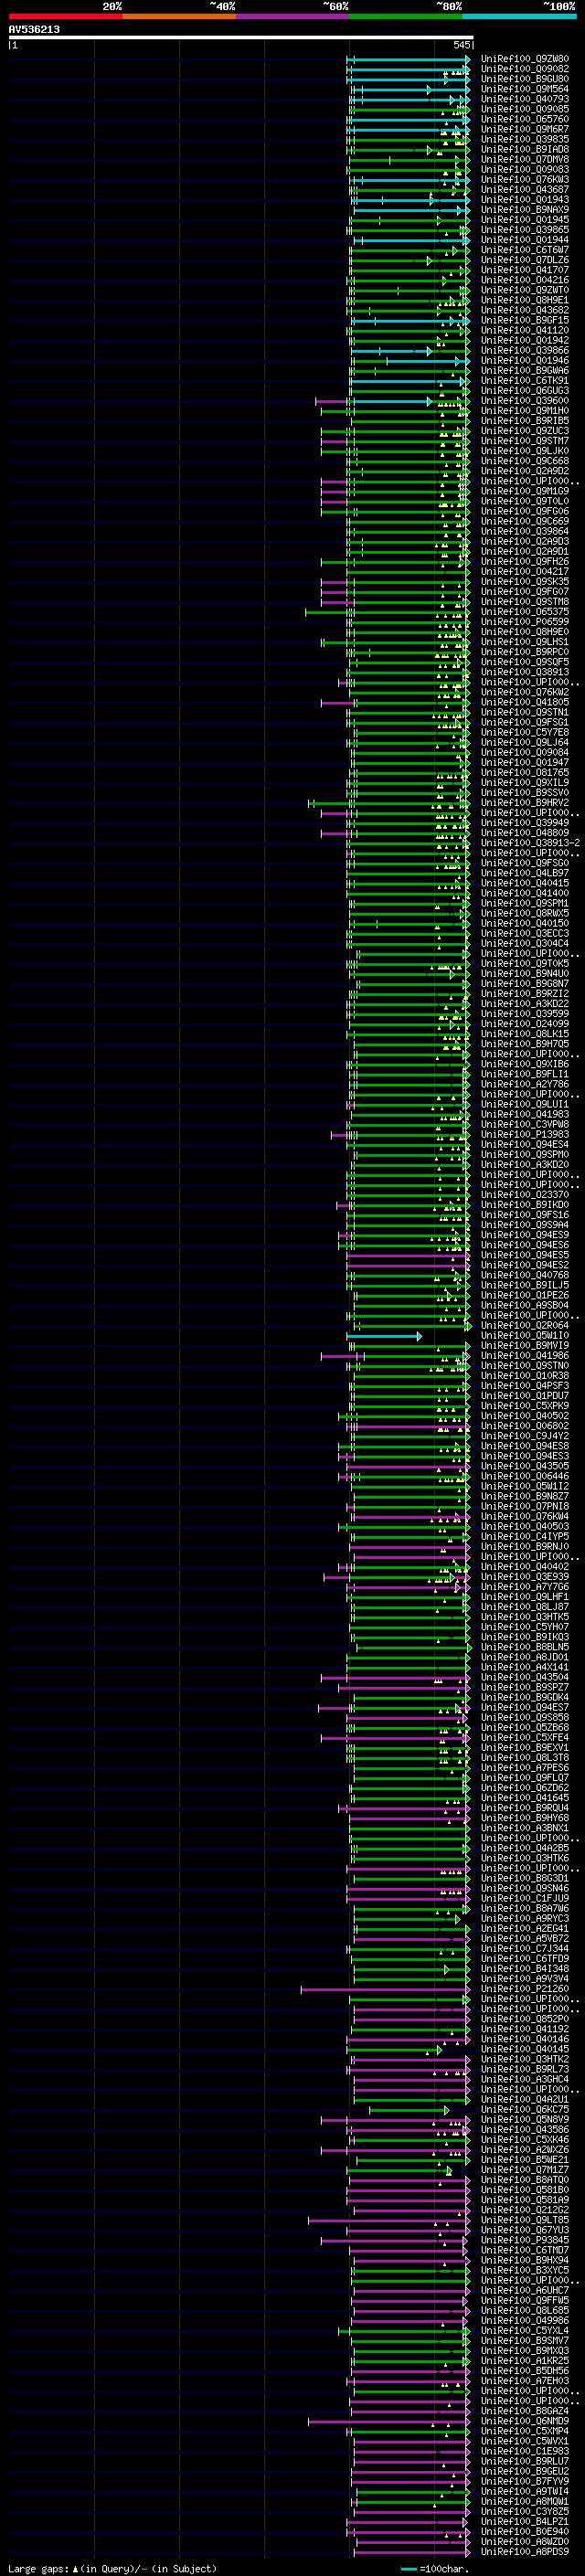Select the UniRef100_C5XPK9 label
The width and height of the screenshot is (585, 2576).
click(x=524, y=1406)
